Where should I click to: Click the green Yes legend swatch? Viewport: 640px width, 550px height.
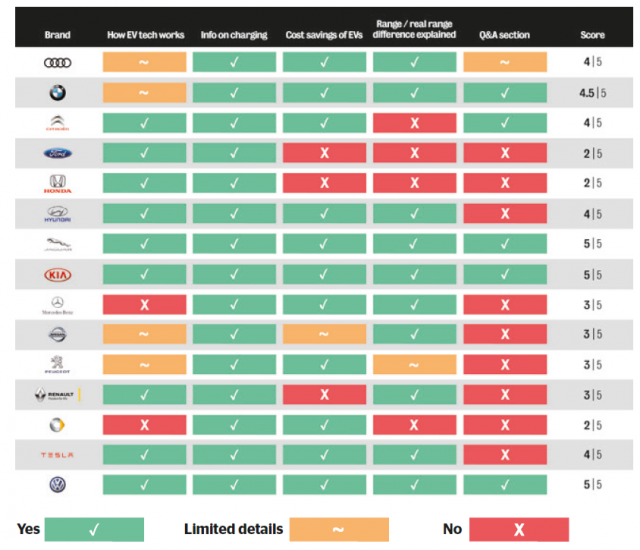tap(94, 529)
